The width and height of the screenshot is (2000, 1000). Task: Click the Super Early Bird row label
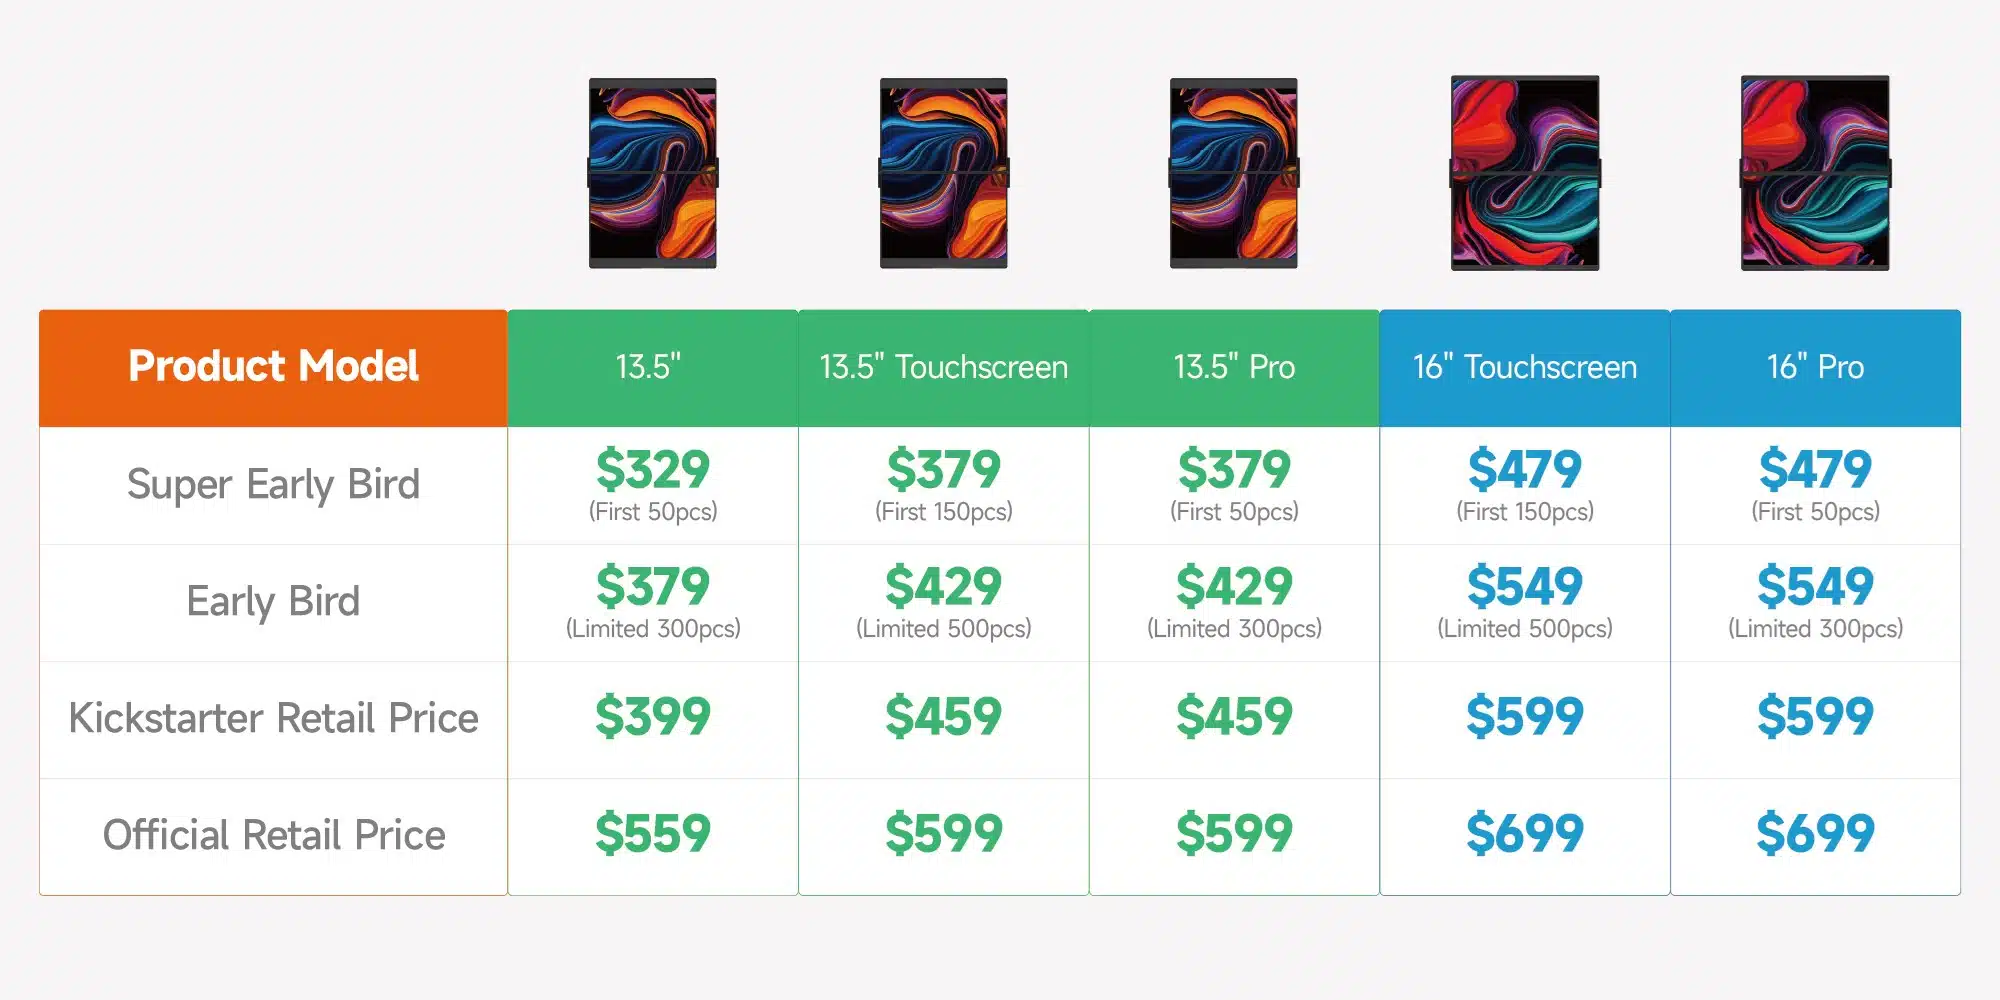point(273,485)
